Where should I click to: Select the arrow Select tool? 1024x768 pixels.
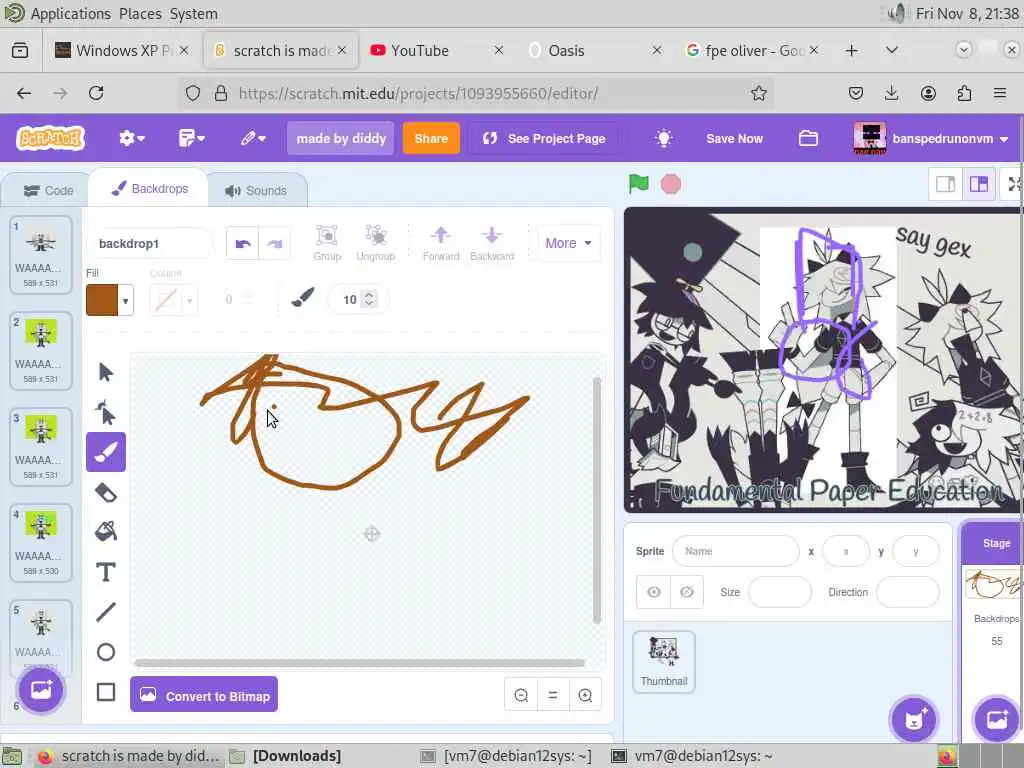point(106,372)
